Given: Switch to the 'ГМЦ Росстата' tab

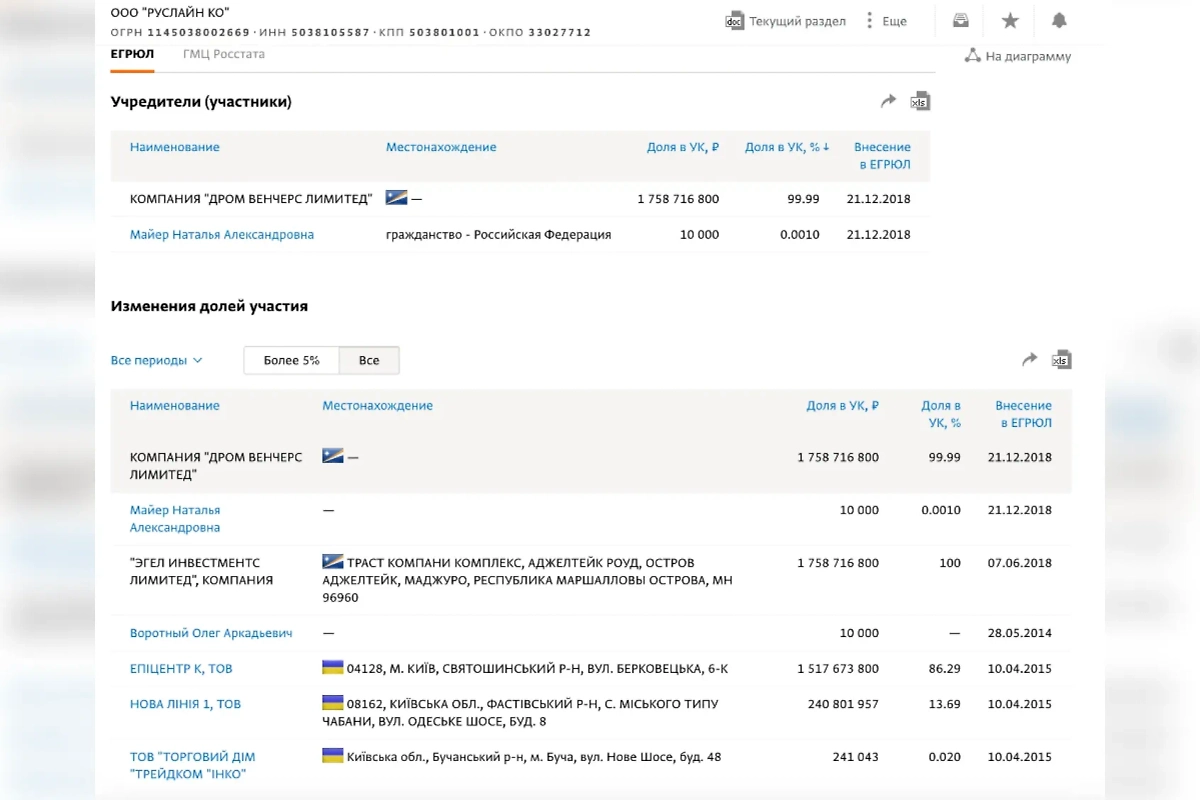Looking at the screenshot, I should 224,54.
